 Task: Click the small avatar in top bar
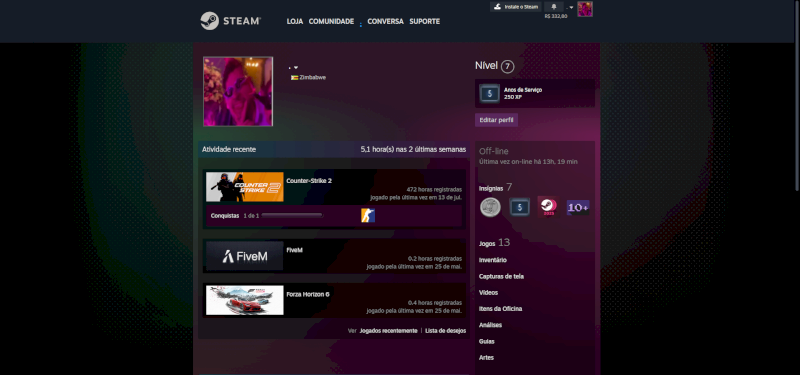click(585, 9)
